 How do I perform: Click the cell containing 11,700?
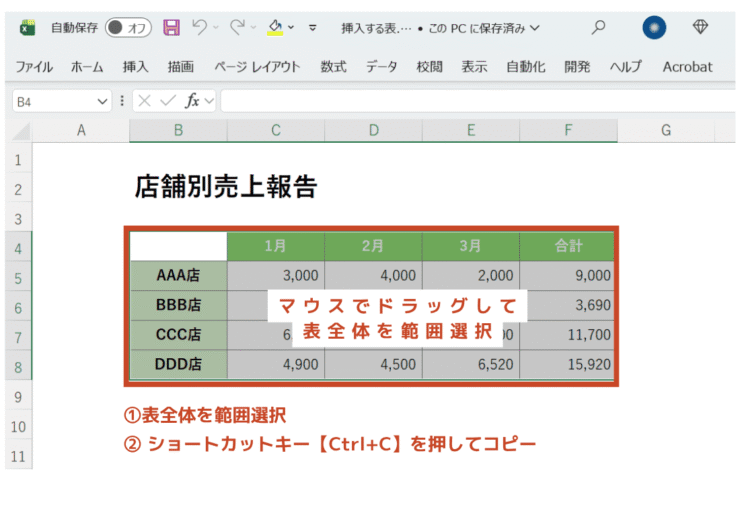click(x=568, y=335)
